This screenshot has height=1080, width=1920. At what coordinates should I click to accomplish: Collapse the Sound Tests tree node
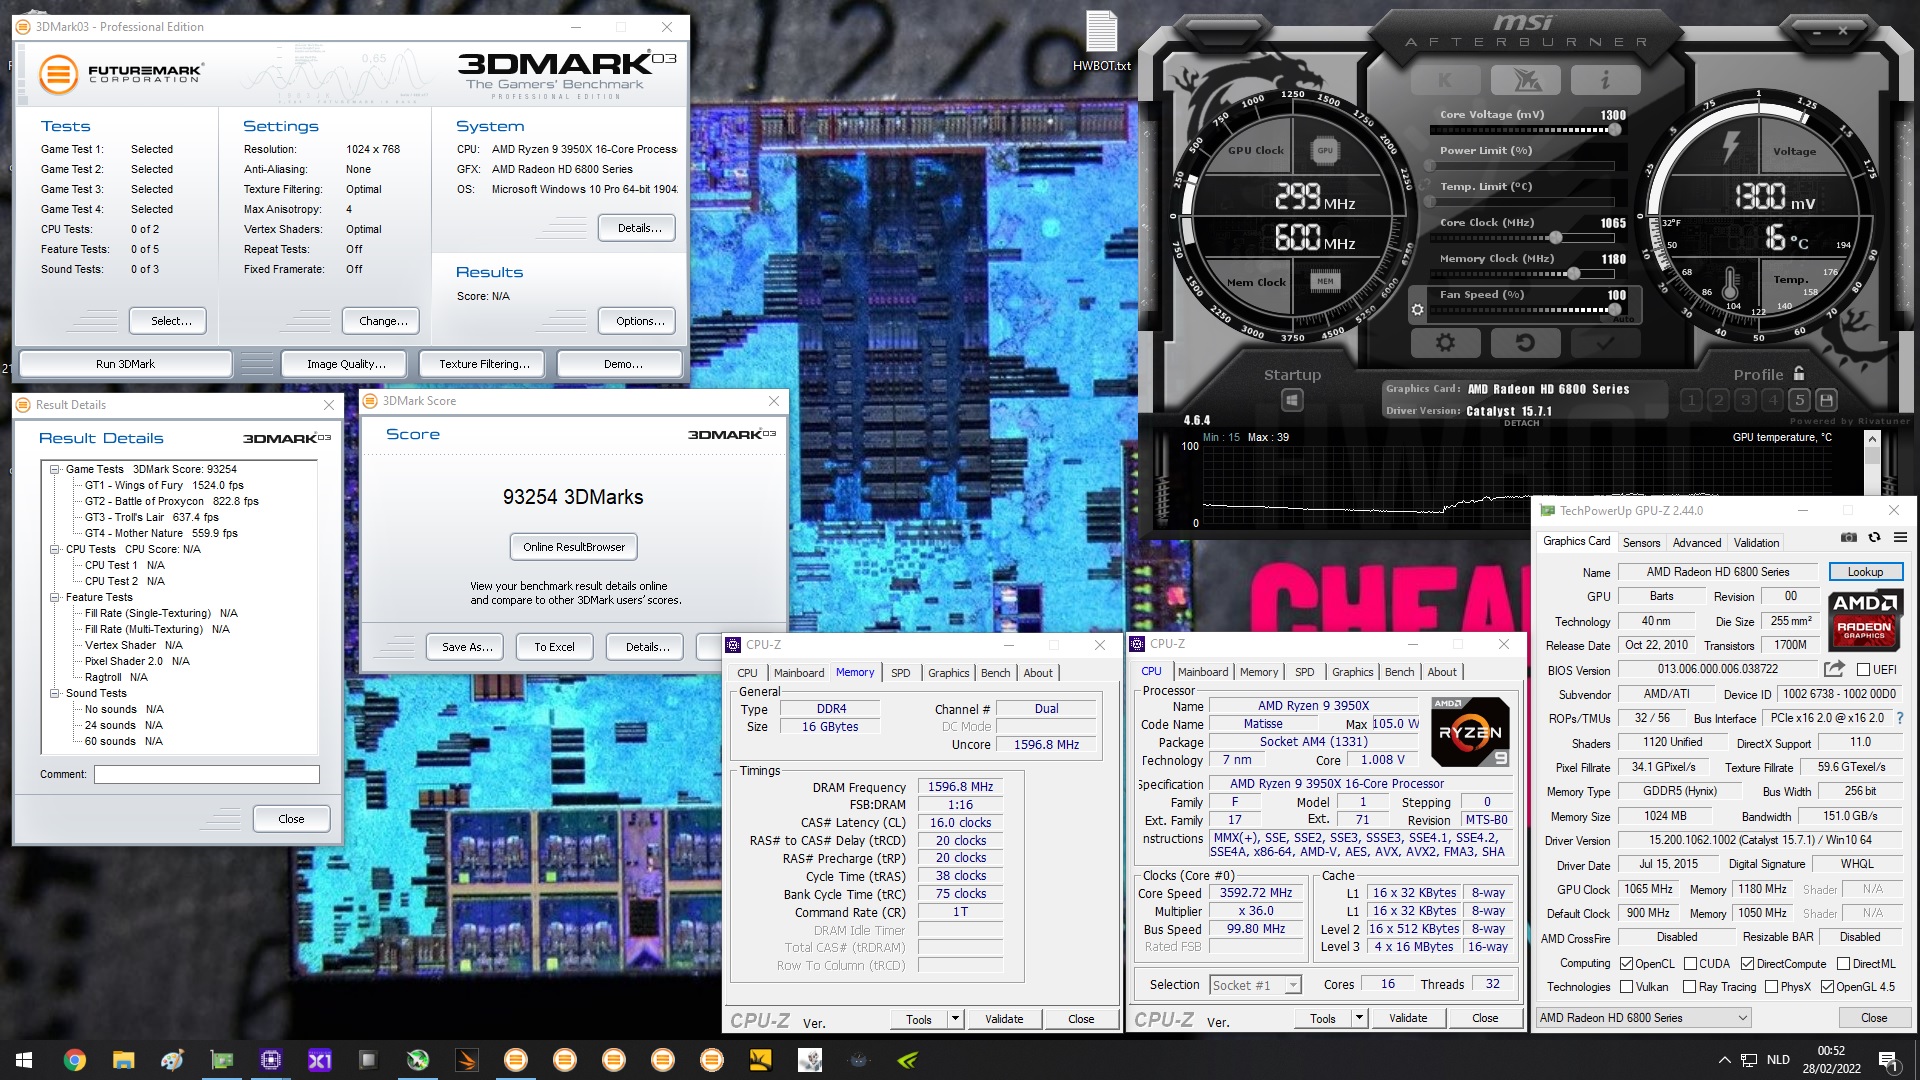click(x=55, y=693)
